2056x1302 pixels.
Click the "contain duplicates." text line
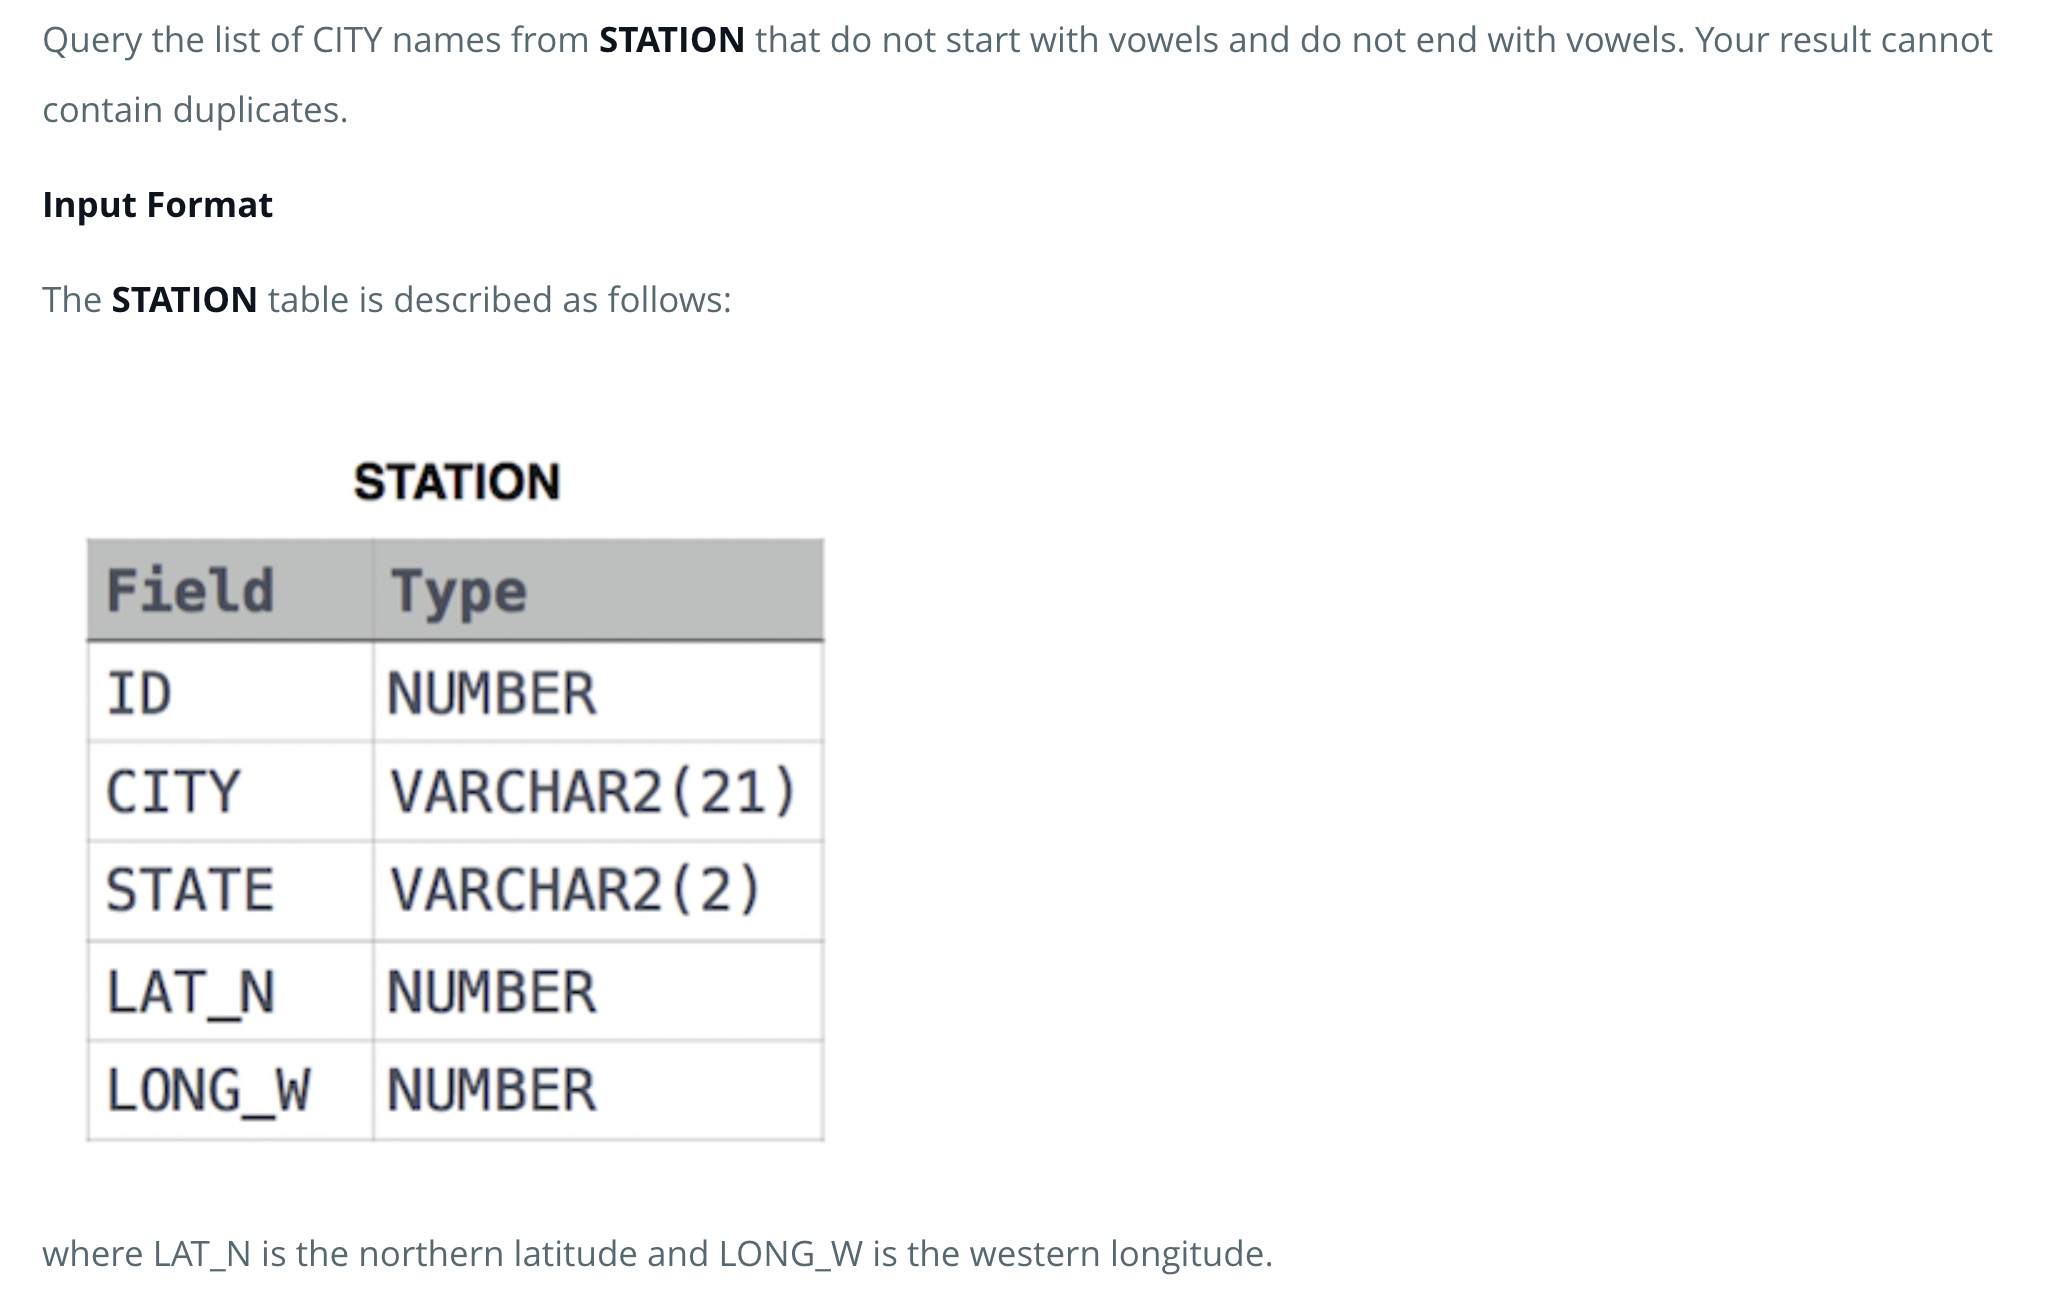tap(195, 110)
